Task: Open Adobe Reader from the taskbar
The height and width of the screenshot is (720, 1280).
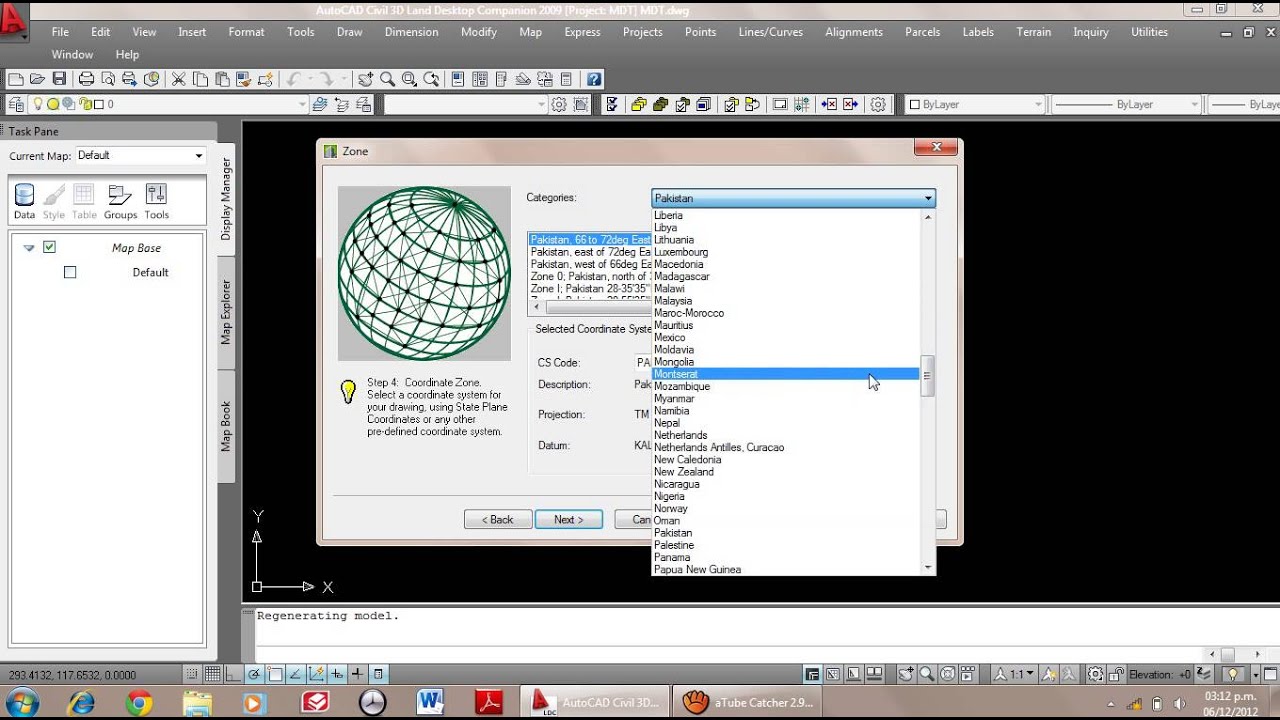Action: (489, 703)
